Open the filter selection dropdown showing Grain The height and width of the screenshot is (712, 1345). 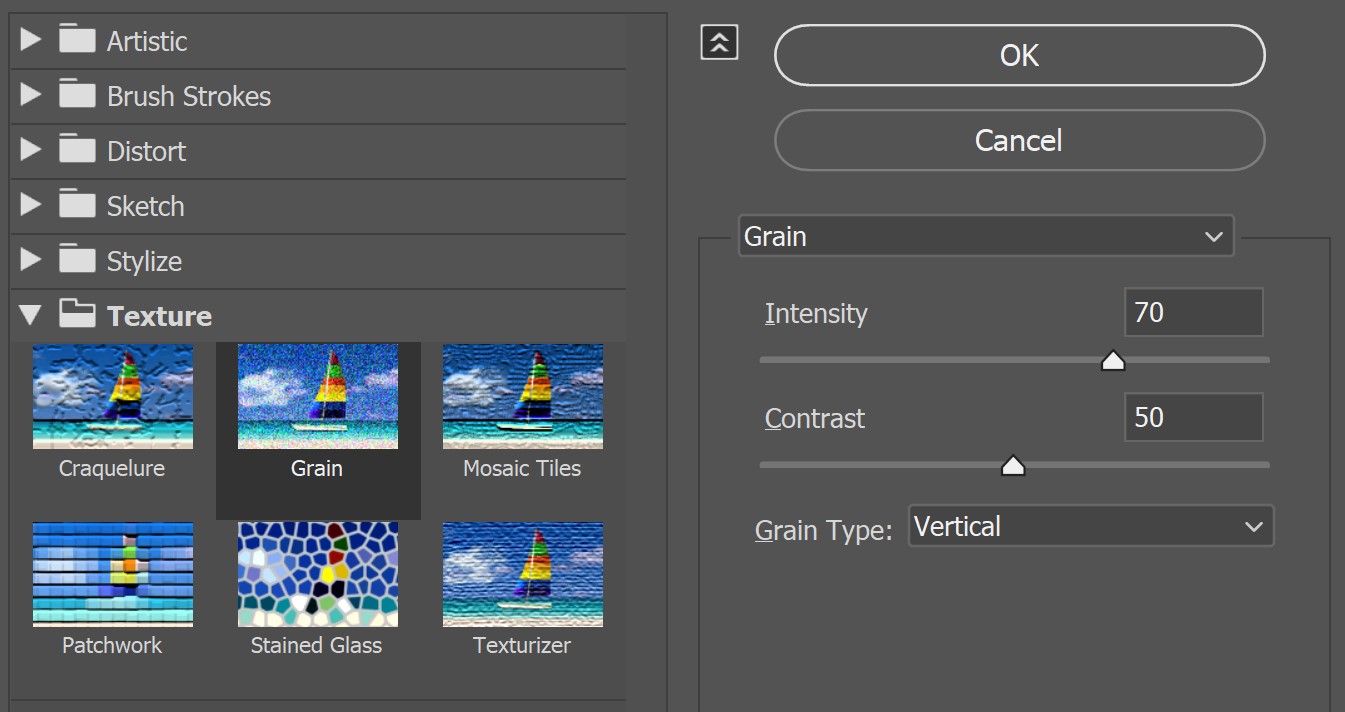click(985, 236)
